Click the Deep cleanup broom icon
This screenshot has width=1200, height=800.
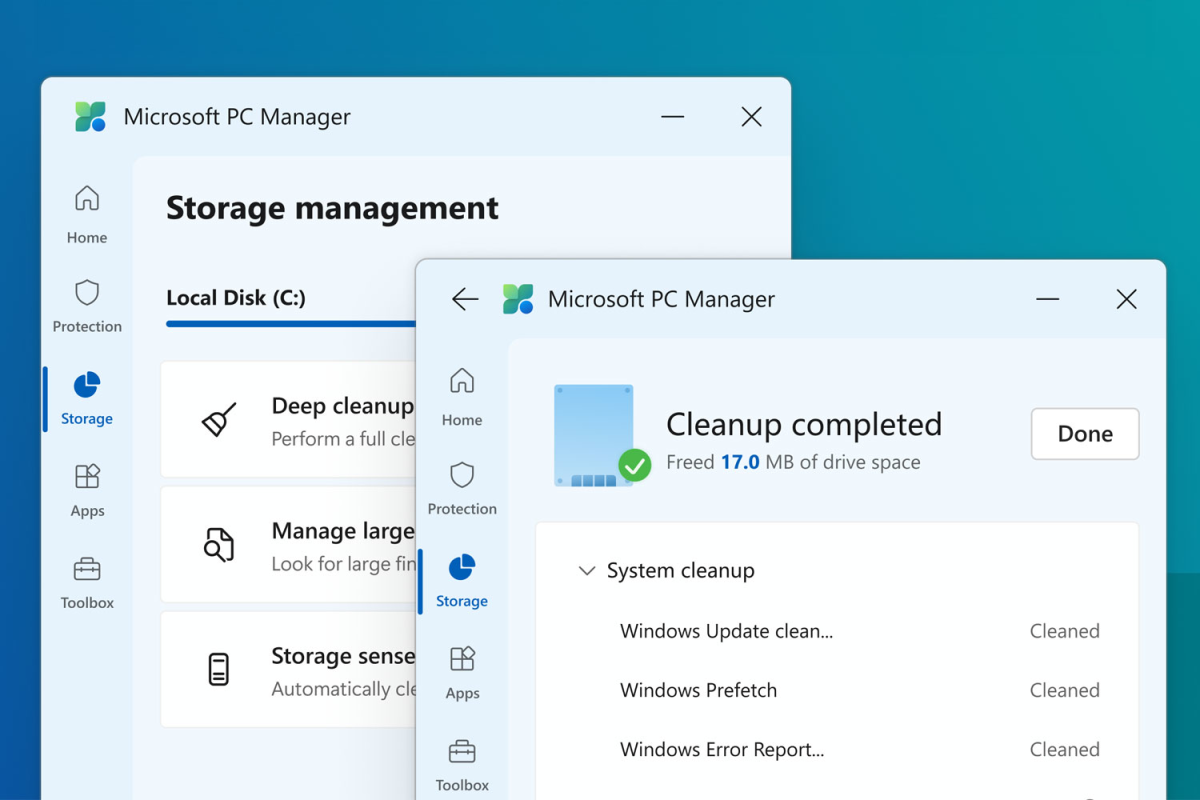pos(219,420)
